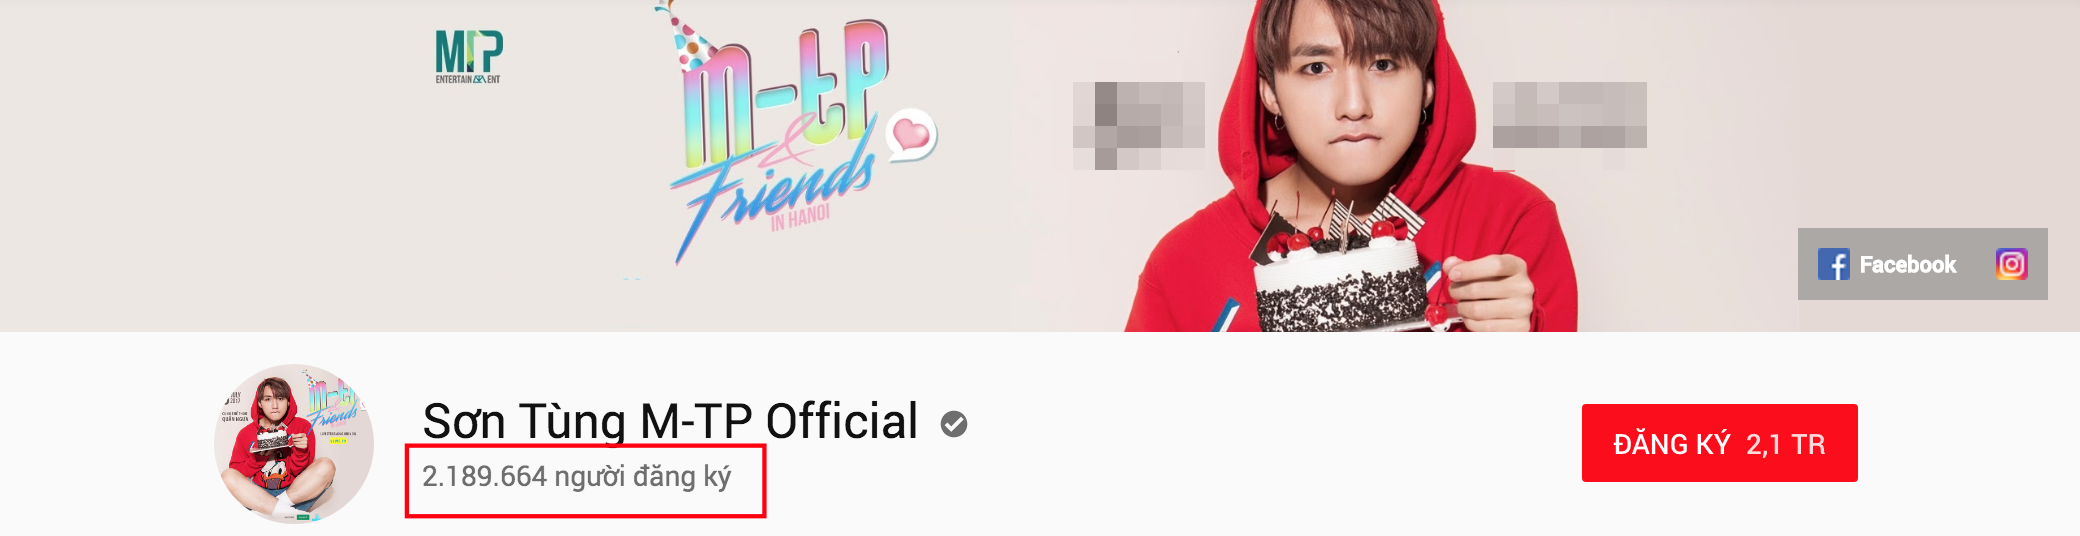
Task: Click the colorful M-tP lettering in the banner
Action: (786, 95)
